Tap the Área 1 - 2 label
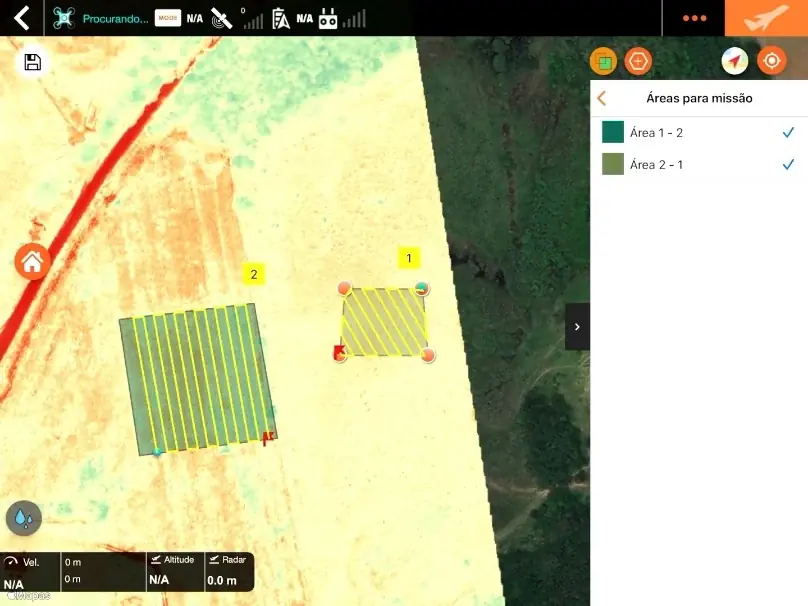This screenshot has height=606, width=808. click(656, 132)
